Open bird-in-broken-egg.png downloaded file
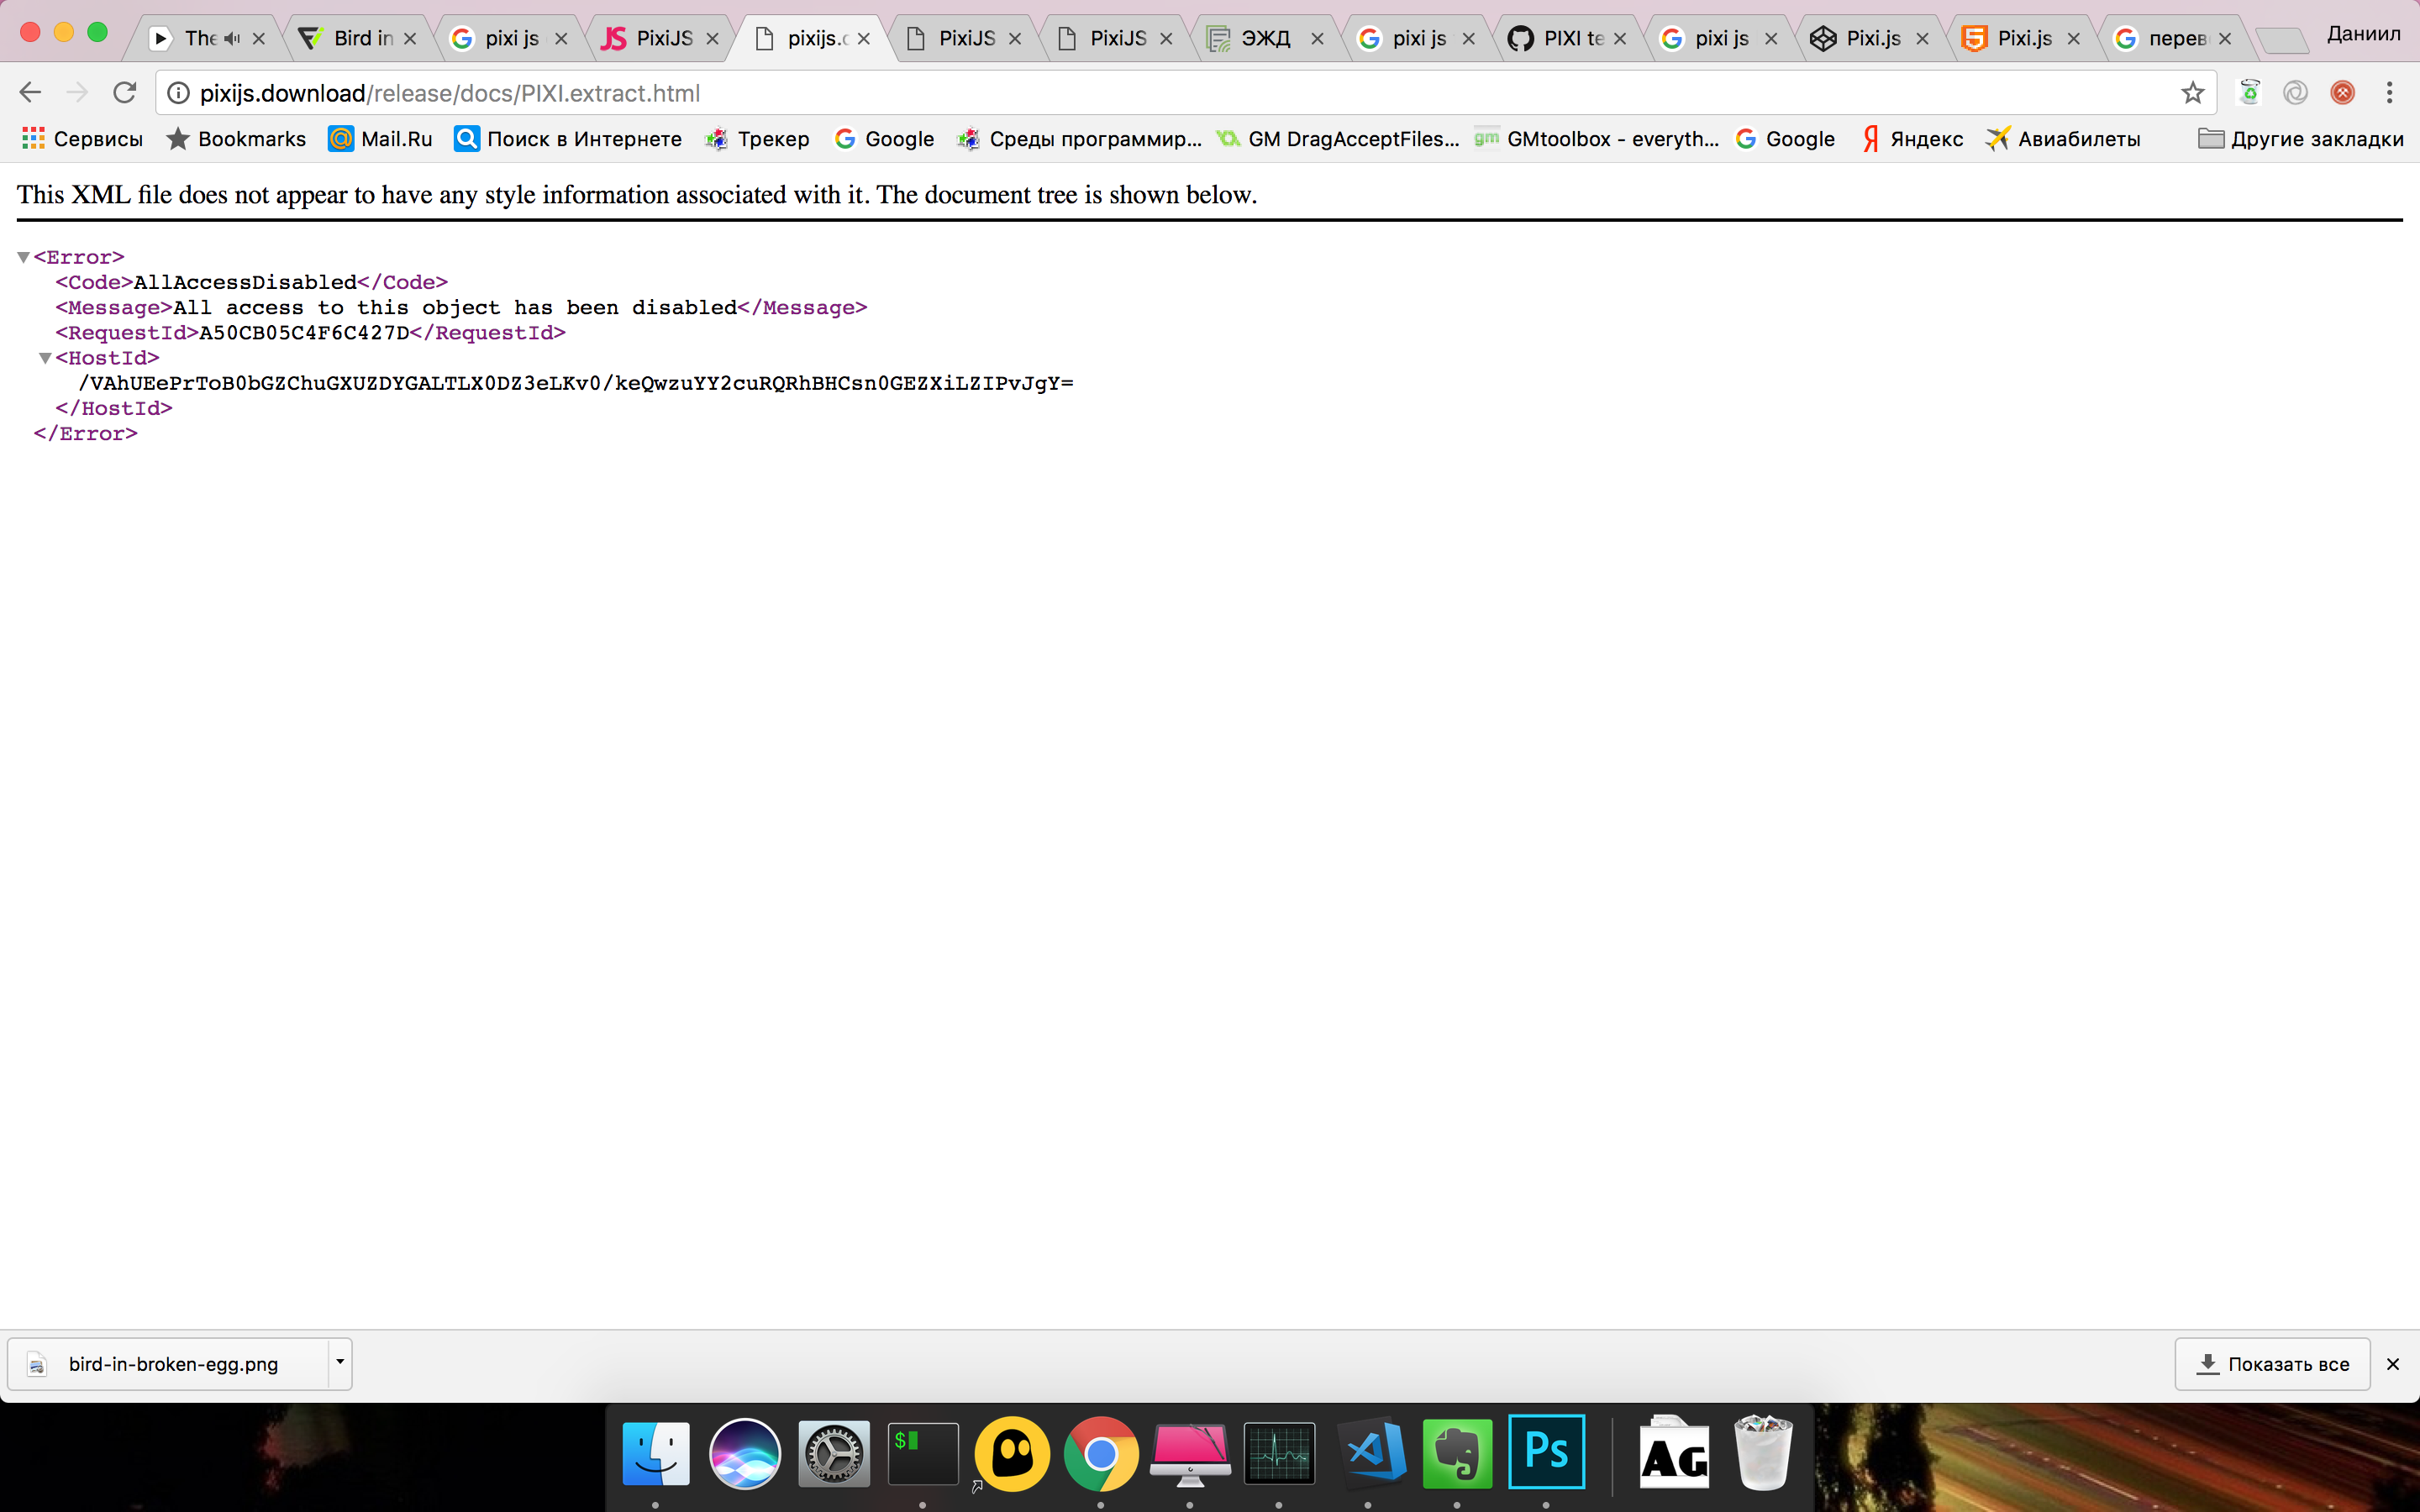Image resolution: width=2420 pixels, height=1512 pixels. point(170,1364)
